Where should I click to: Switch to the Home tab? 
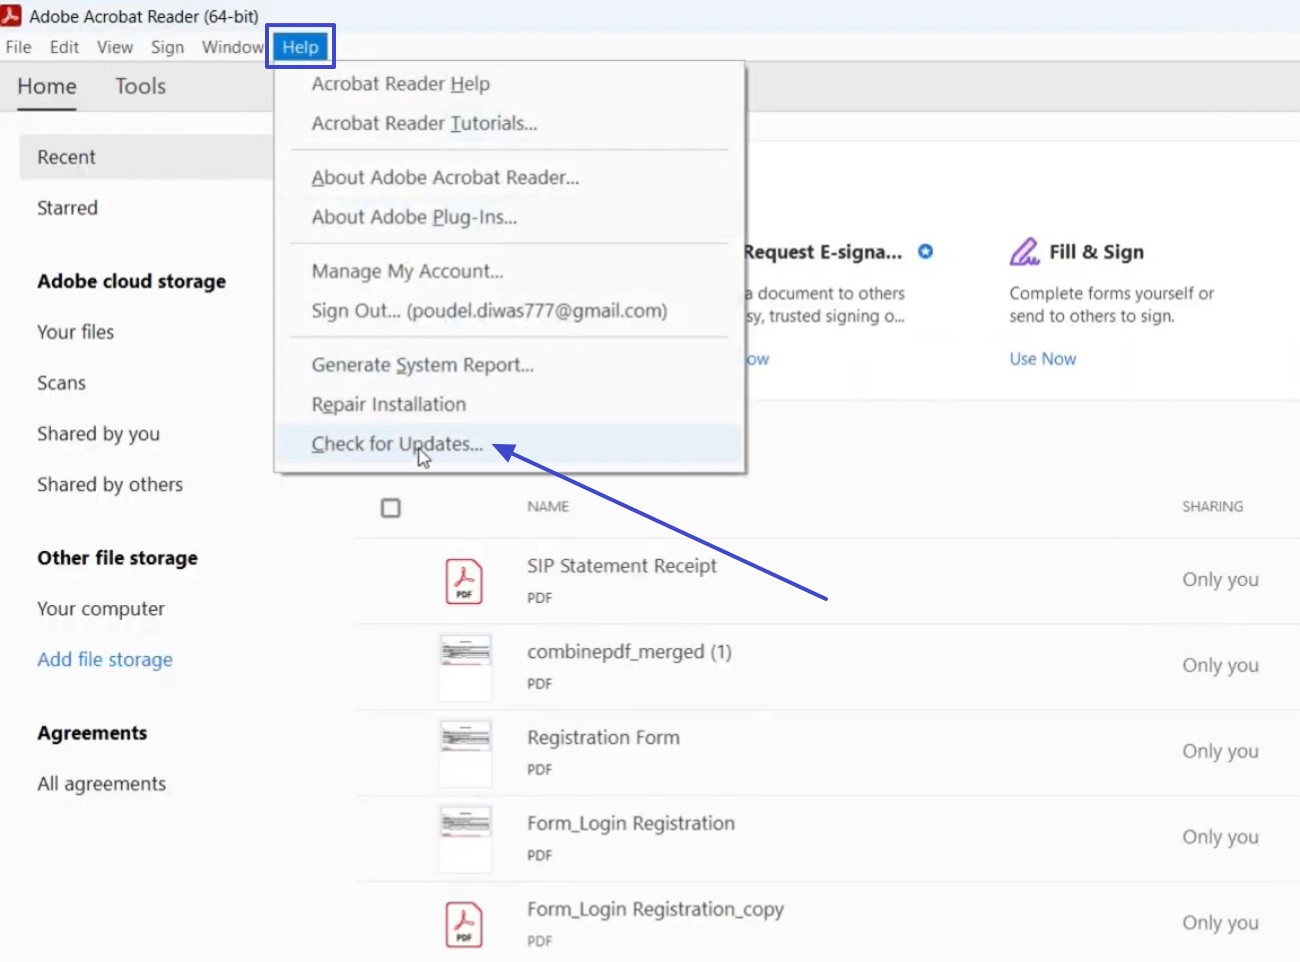pyautogui.click(x=47, y=86)
